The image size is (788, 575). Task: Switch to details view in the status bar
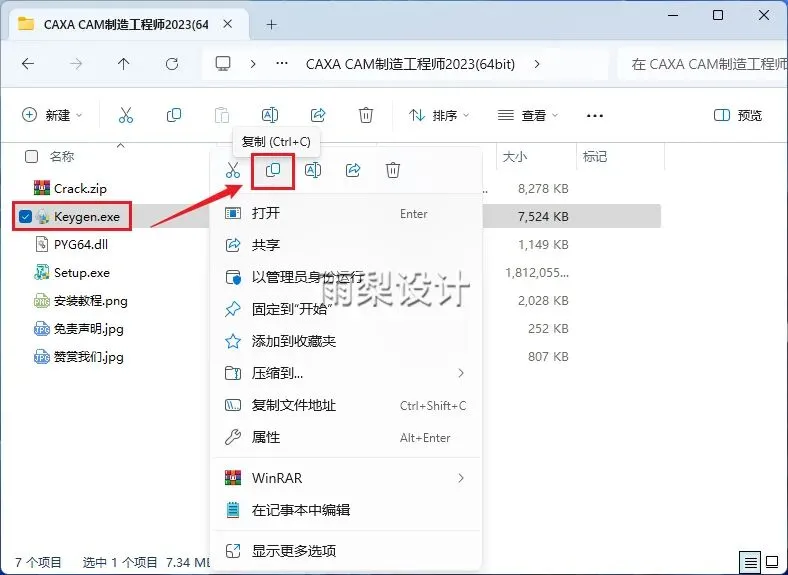coord(750,562)
